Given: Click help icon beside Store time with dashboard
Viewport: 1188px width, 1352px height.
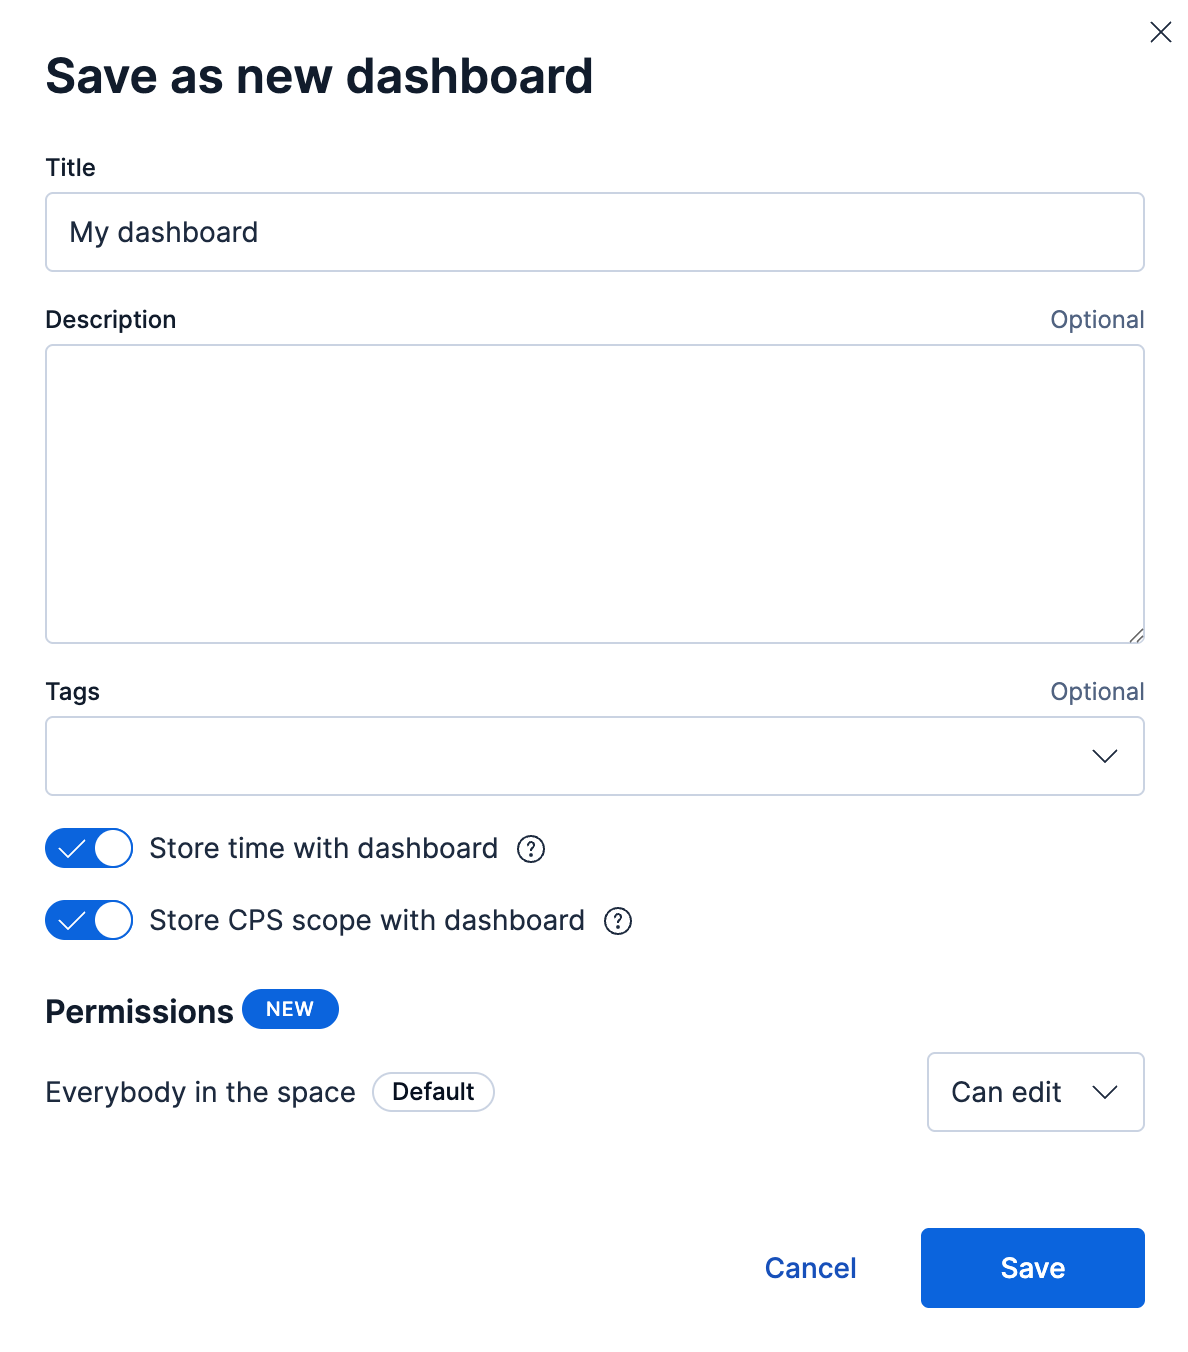Looking at the screenshot, I should pyautogui.click(x=531, y=849).
